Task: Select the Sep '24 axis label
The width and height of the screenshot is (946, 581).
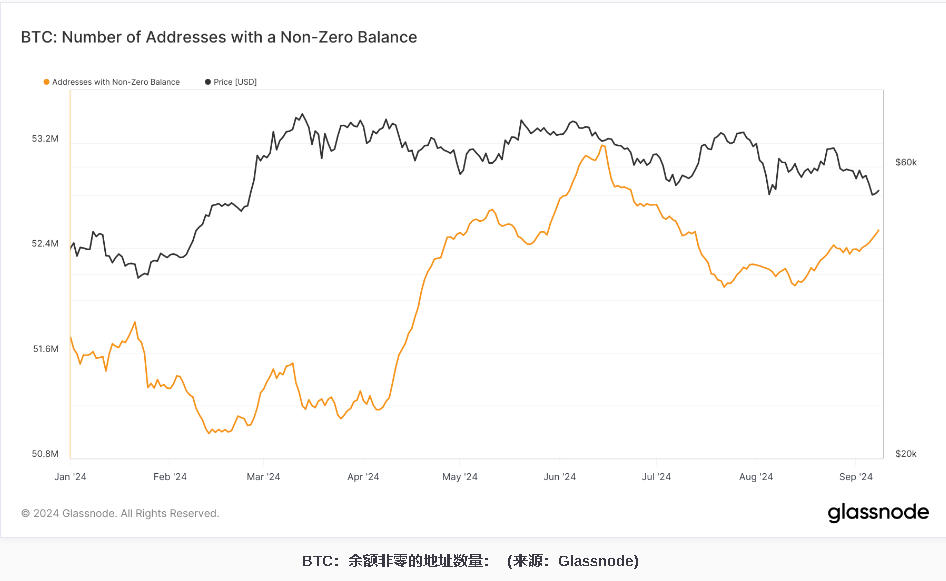Action: 857,477
